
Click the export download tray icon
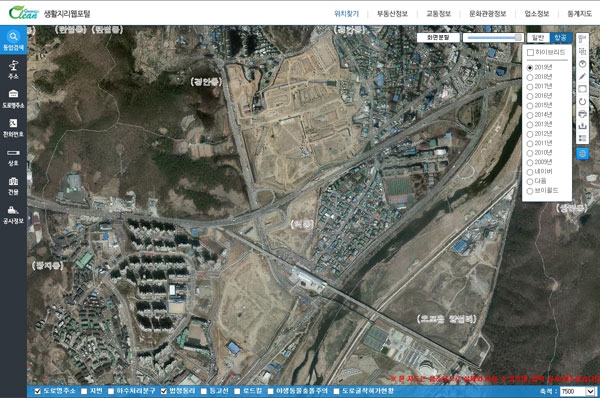582,126
